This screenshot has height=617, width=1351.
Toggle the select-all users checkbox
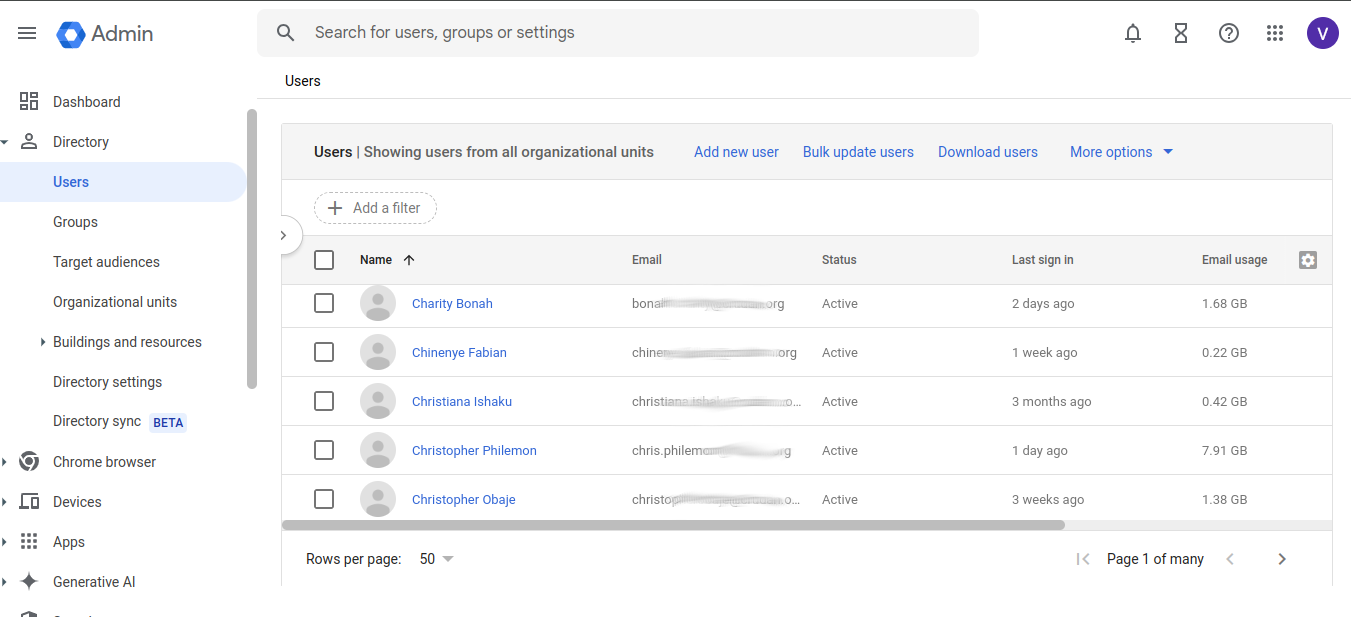[324, 260]
